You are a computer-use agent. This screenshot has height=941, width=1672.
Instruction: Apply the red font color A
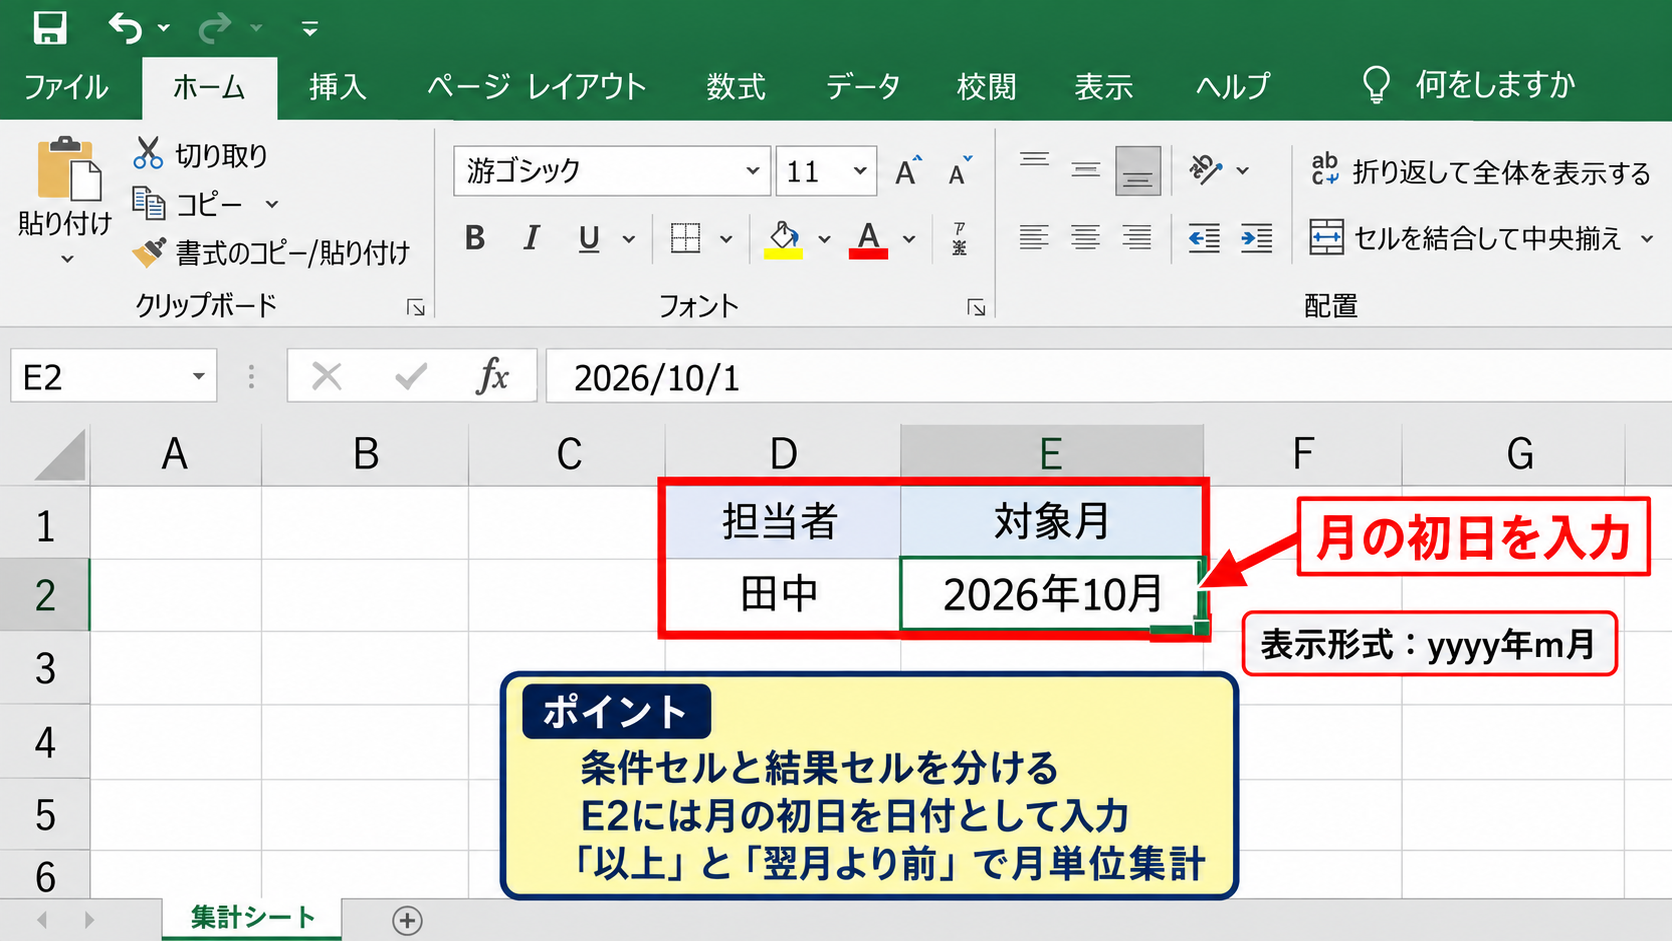pyautogui.click(x=868, y=239)
